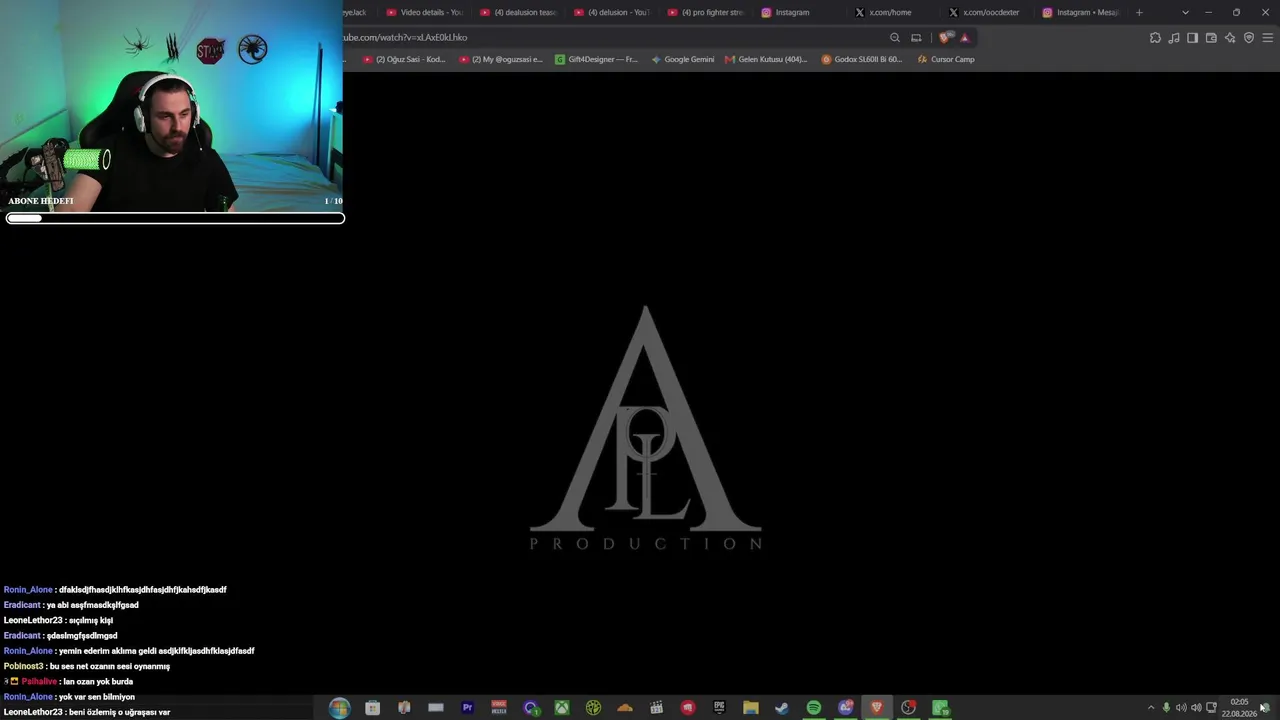Toggle the browser sidebar panel icon
Screen dimensions: 1280x720
click(x=1192, y=38)
